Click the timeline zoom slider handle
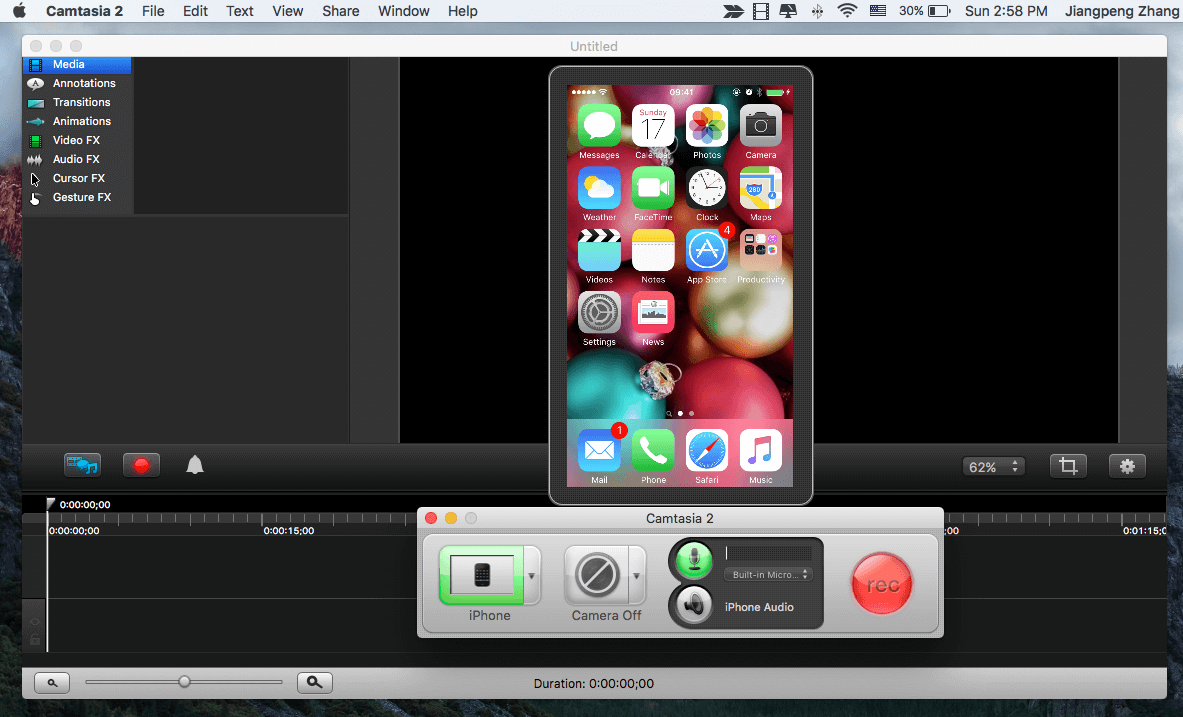 (184, 682)
